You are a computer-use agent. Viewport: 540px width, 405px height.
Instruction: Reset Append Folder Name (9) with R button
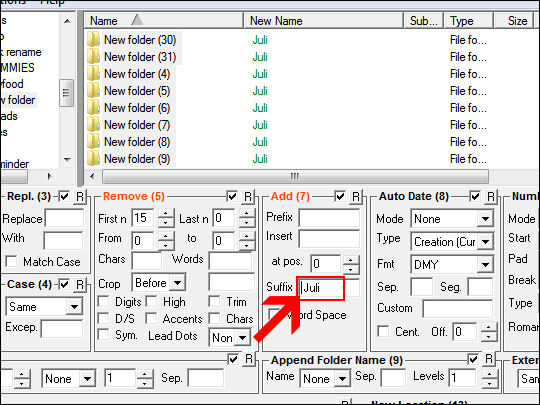click(x=488, y=359)
